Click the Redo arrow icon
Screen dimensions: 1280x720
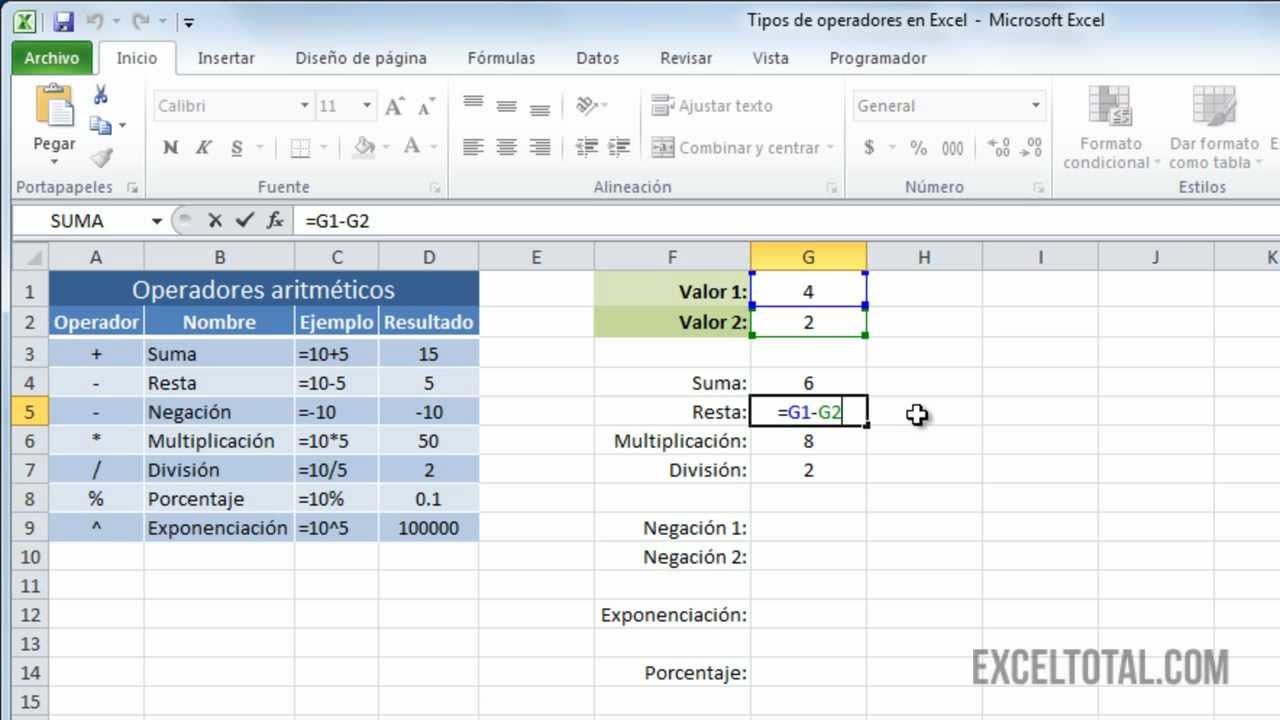(141, 20)
